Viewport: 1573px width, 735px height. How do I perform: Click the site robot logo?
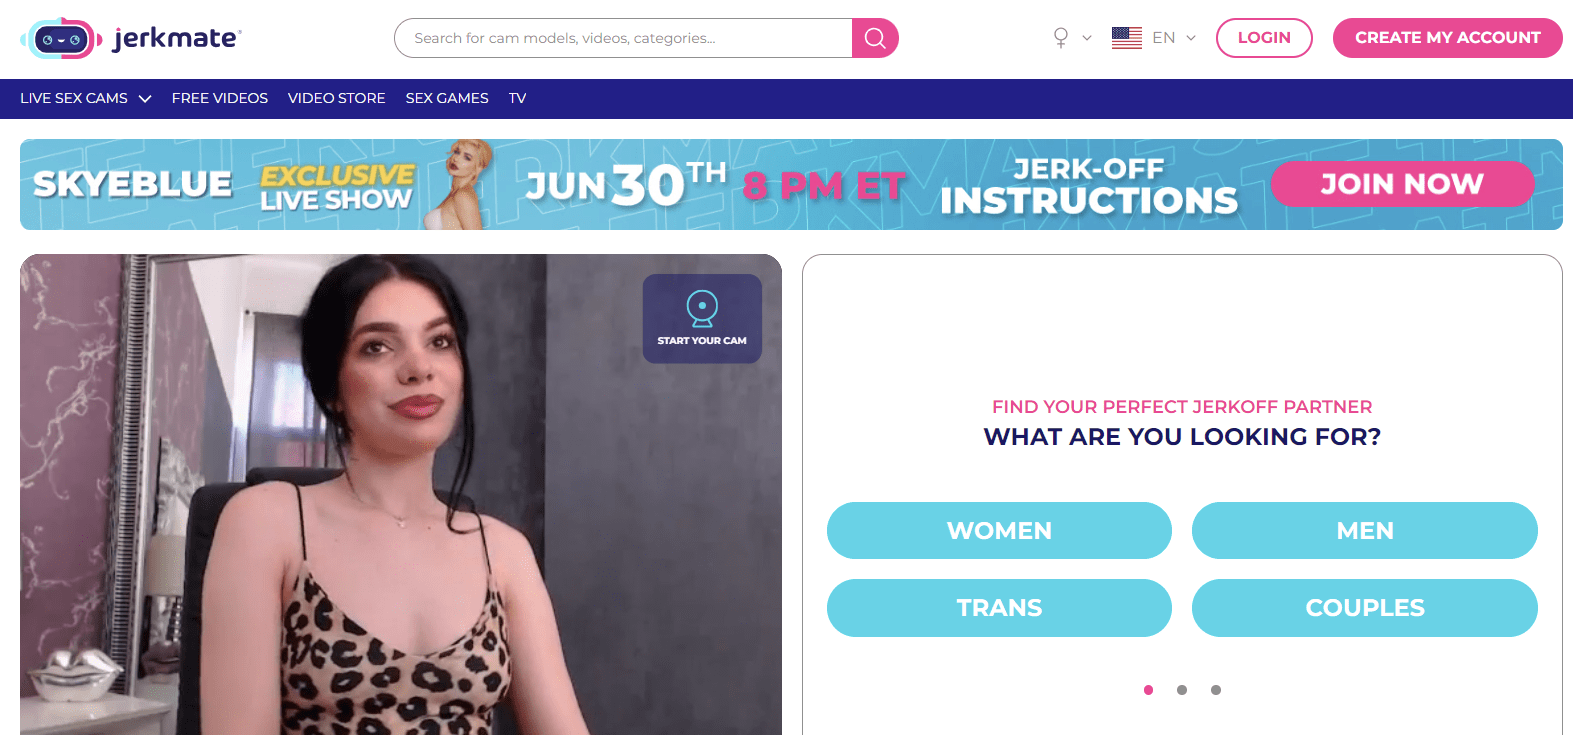62,39
